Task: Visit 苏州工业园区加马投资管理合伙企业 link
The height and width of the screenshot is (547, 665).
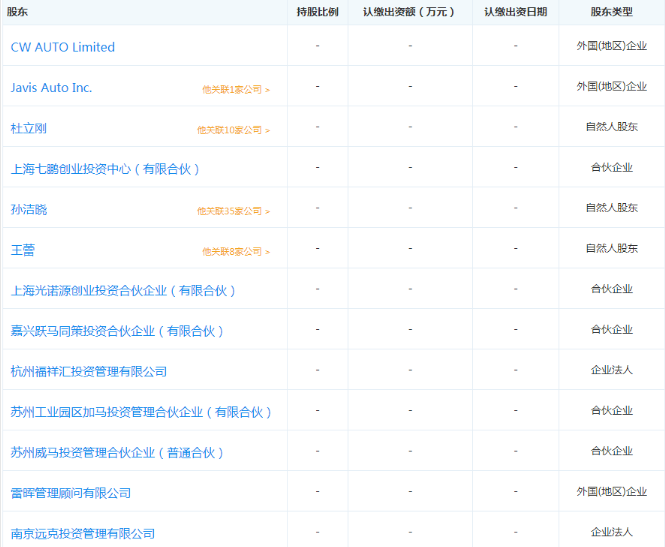Action: tap(141, 412)
